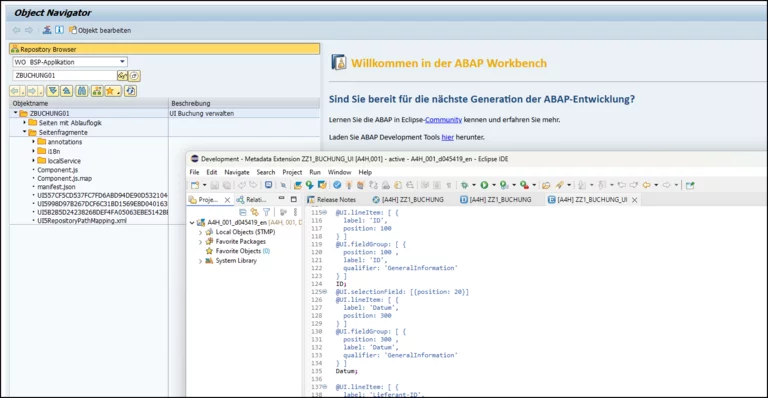768x398 pixels.
Task: Open the Eclipse File menu
Action: (x=194, y=172)
